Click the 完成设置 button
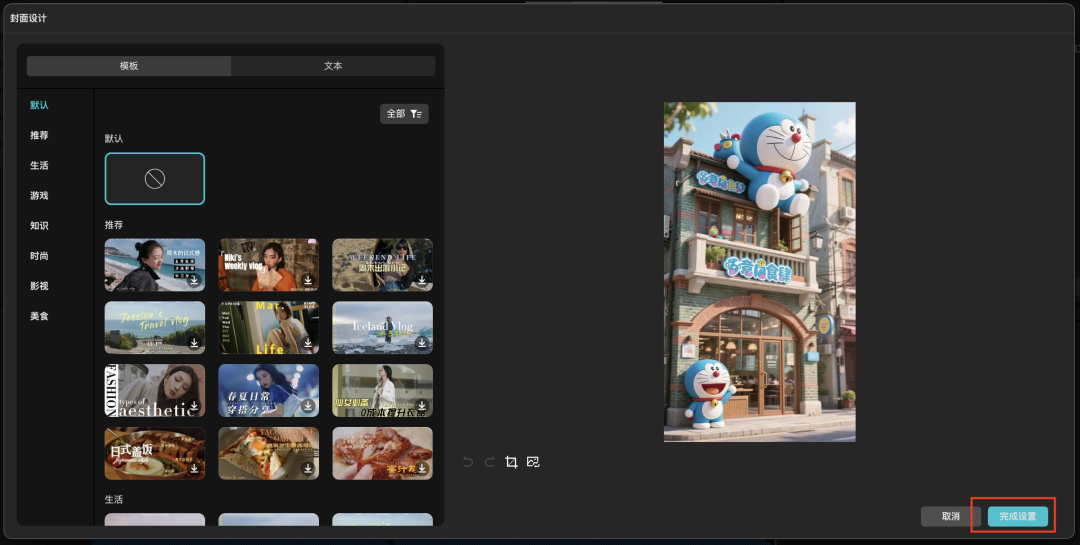Screen dimensions: 1080x545 (x=1018, y=516)
